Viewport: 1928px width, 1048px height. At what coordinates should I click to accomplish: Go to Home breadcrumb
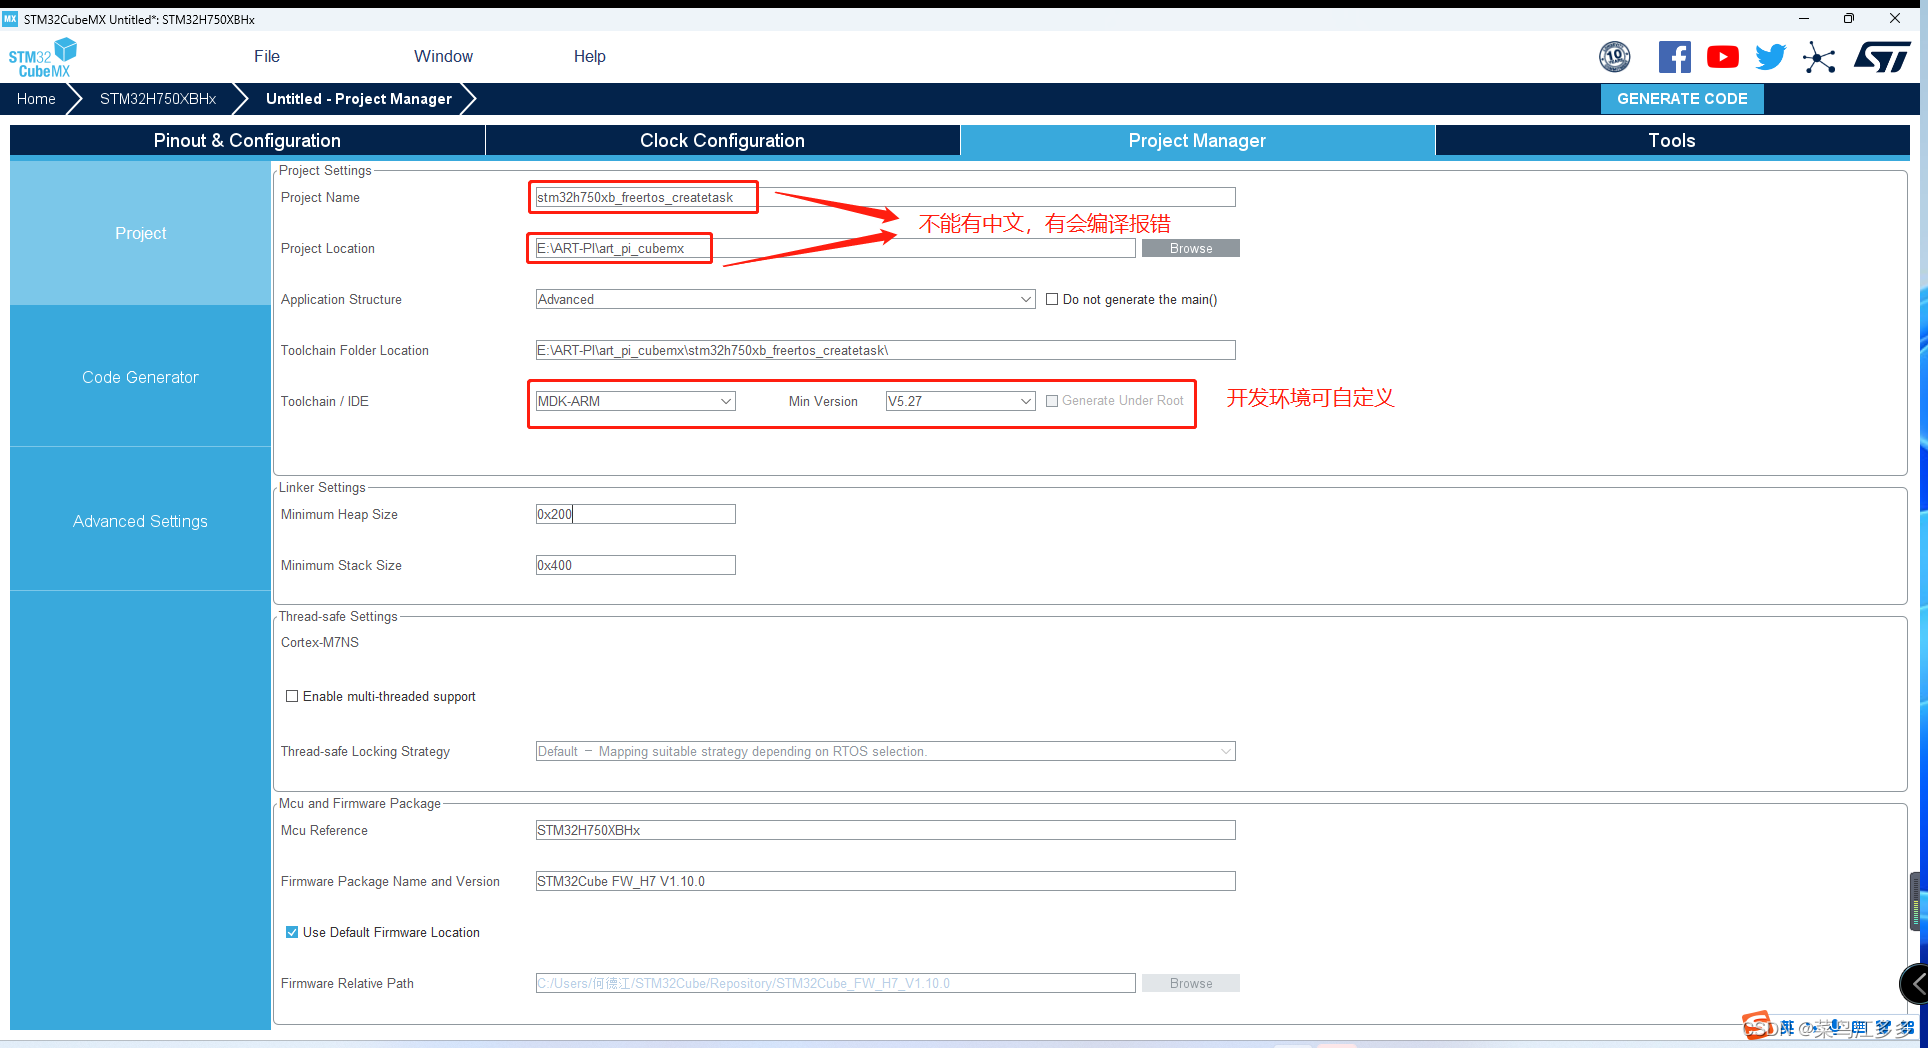(x=36, y=98)
